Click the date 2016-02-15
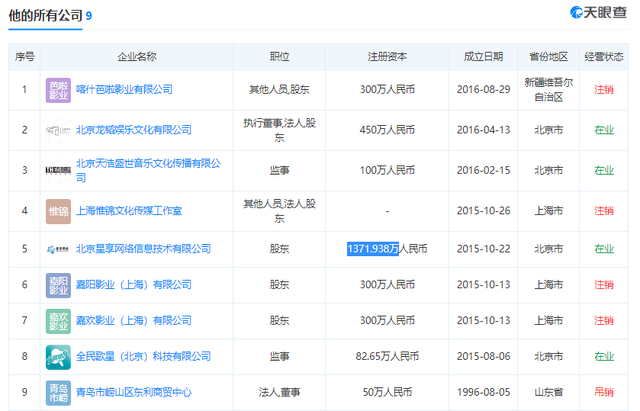The height and width of the screenshot is (411, 640). click(x=483, y=170)
